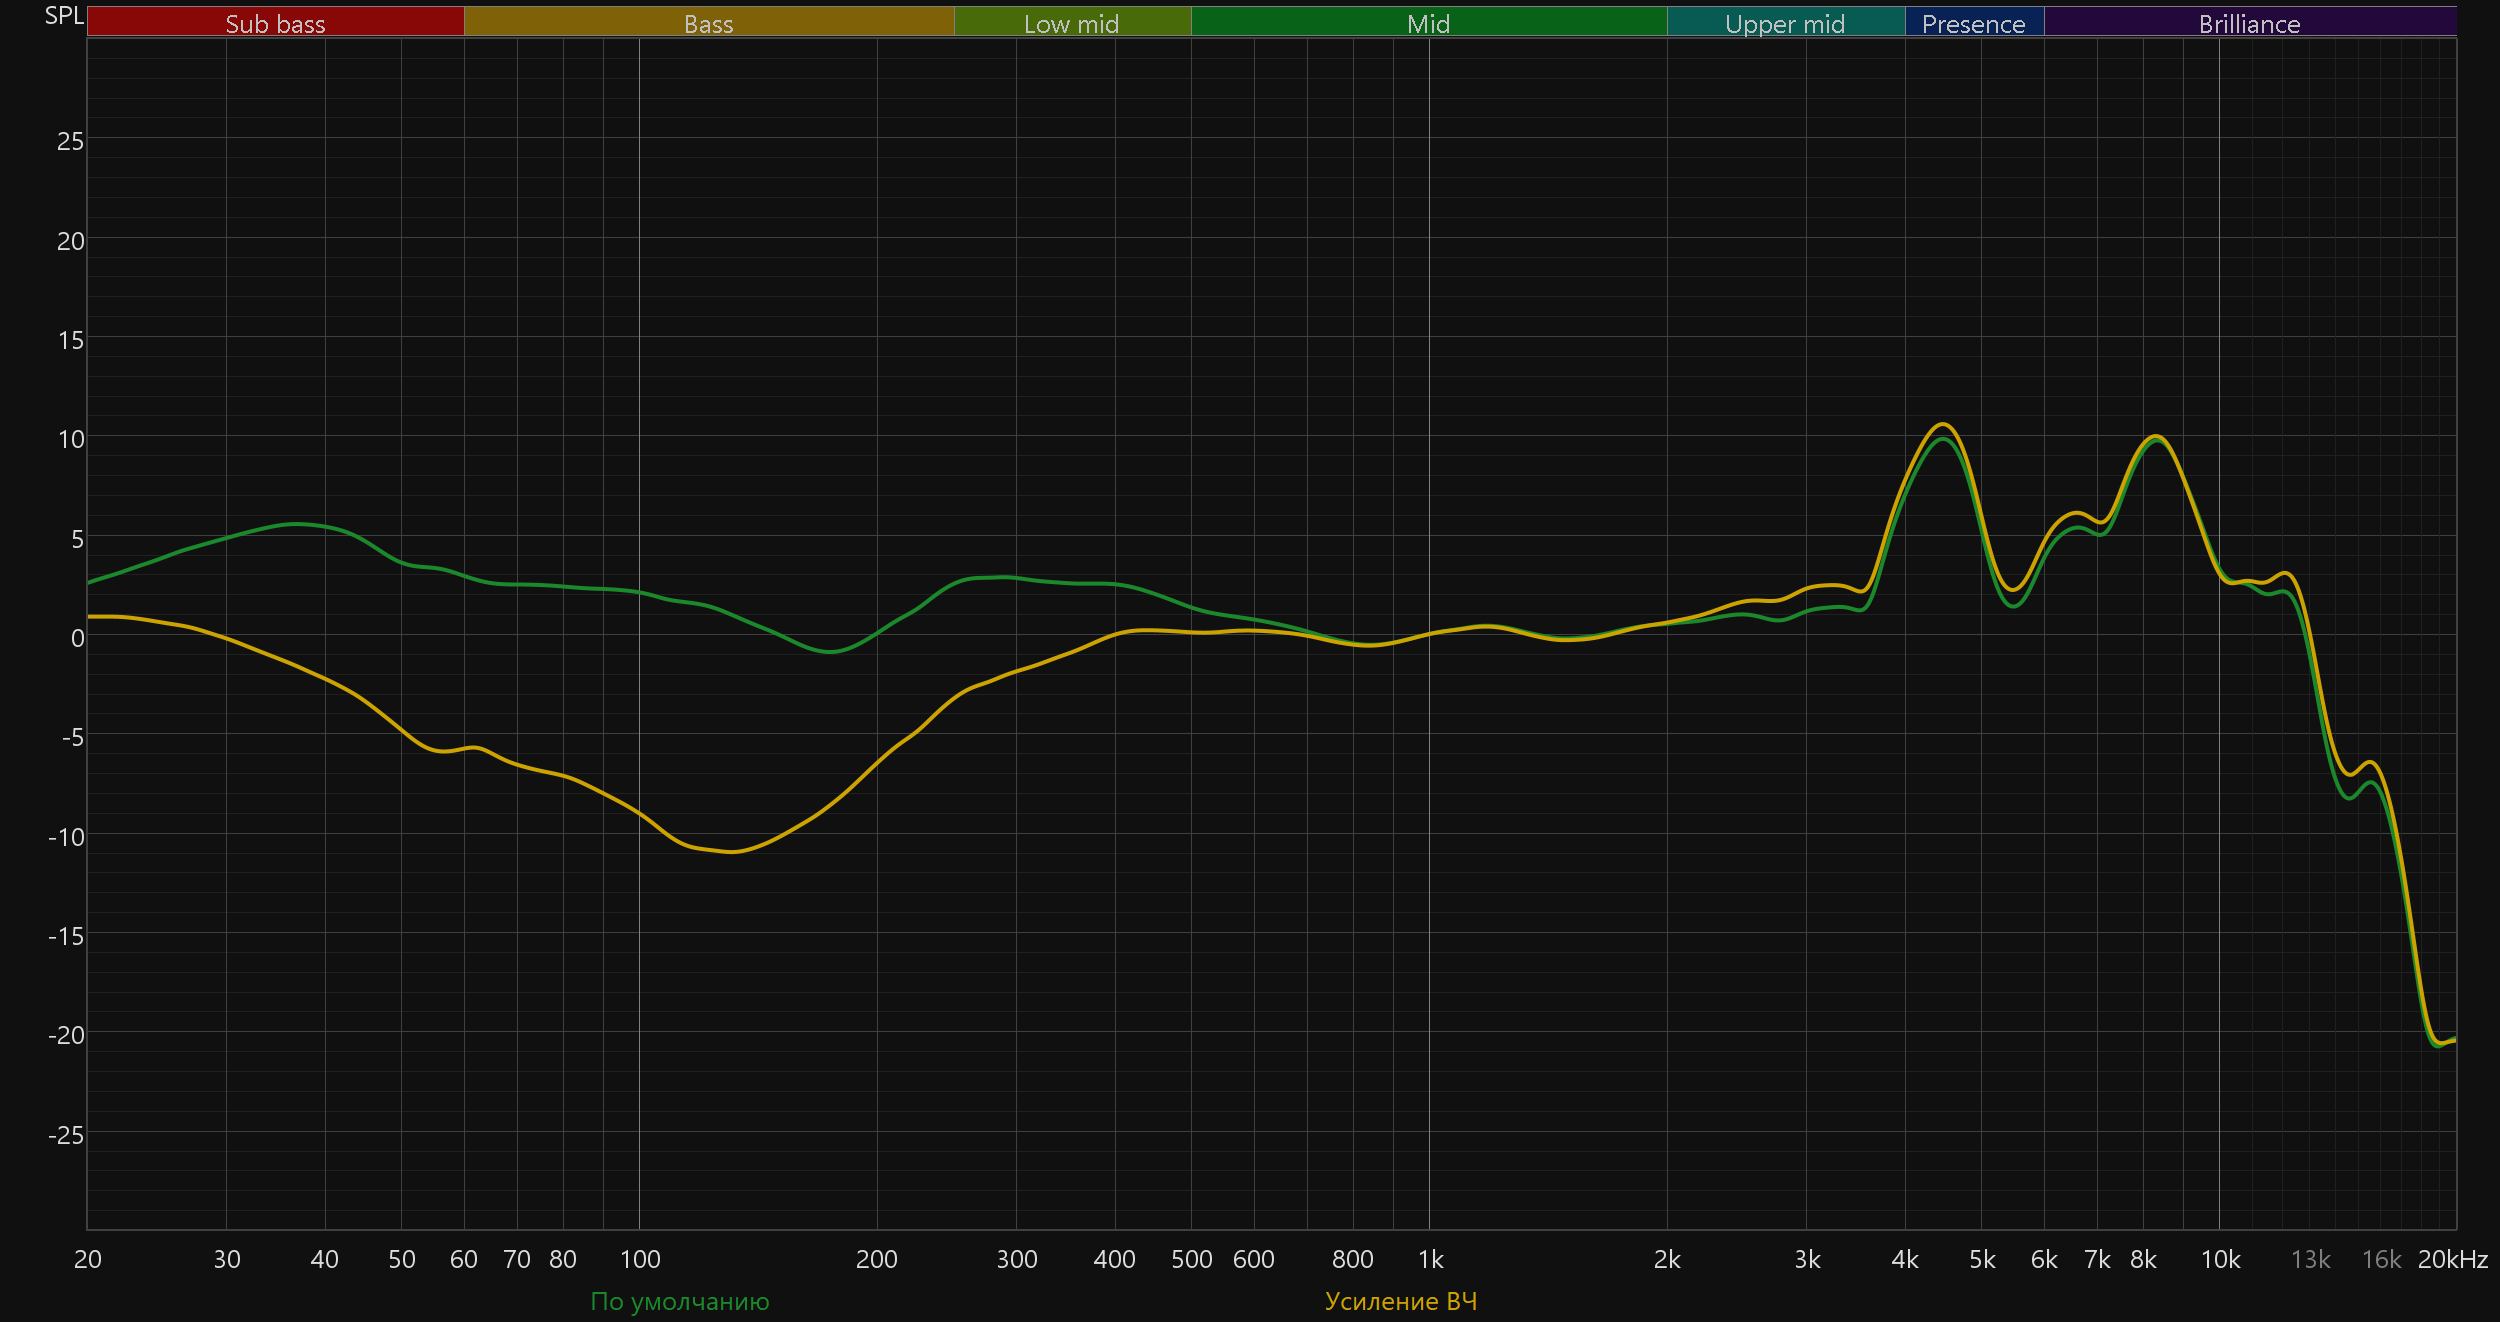The height and width of the screenshot is (1322, 2500).
Task: Click the 25 dB level label
Action: click(70, 141)
